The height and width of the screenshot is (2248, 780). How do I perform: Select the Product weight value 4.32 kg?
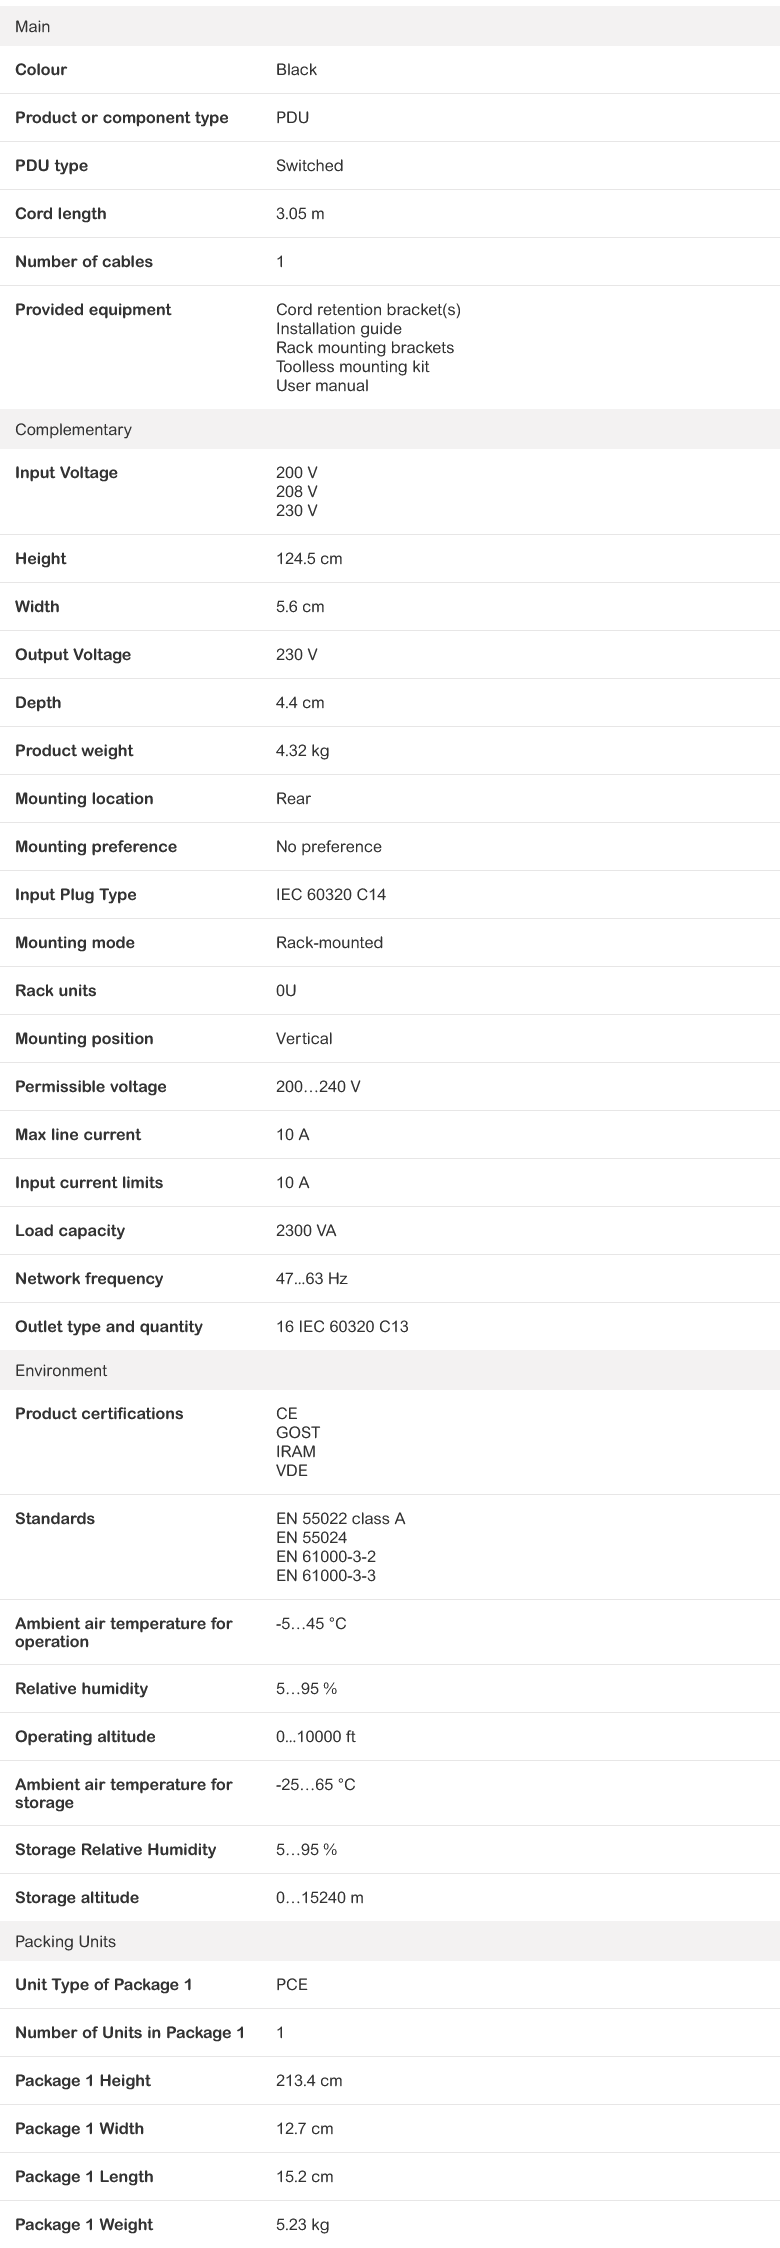302,751
